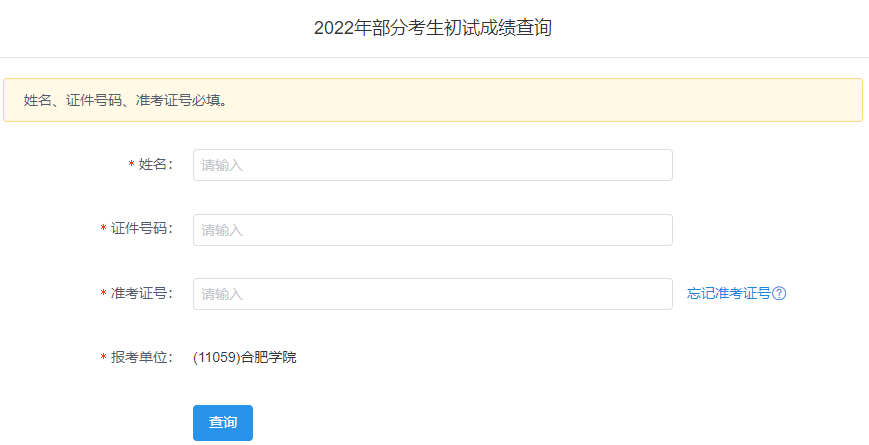869x445 pixels.
Task: Click into the 证件号码 input box
Action: coord(432,230)
